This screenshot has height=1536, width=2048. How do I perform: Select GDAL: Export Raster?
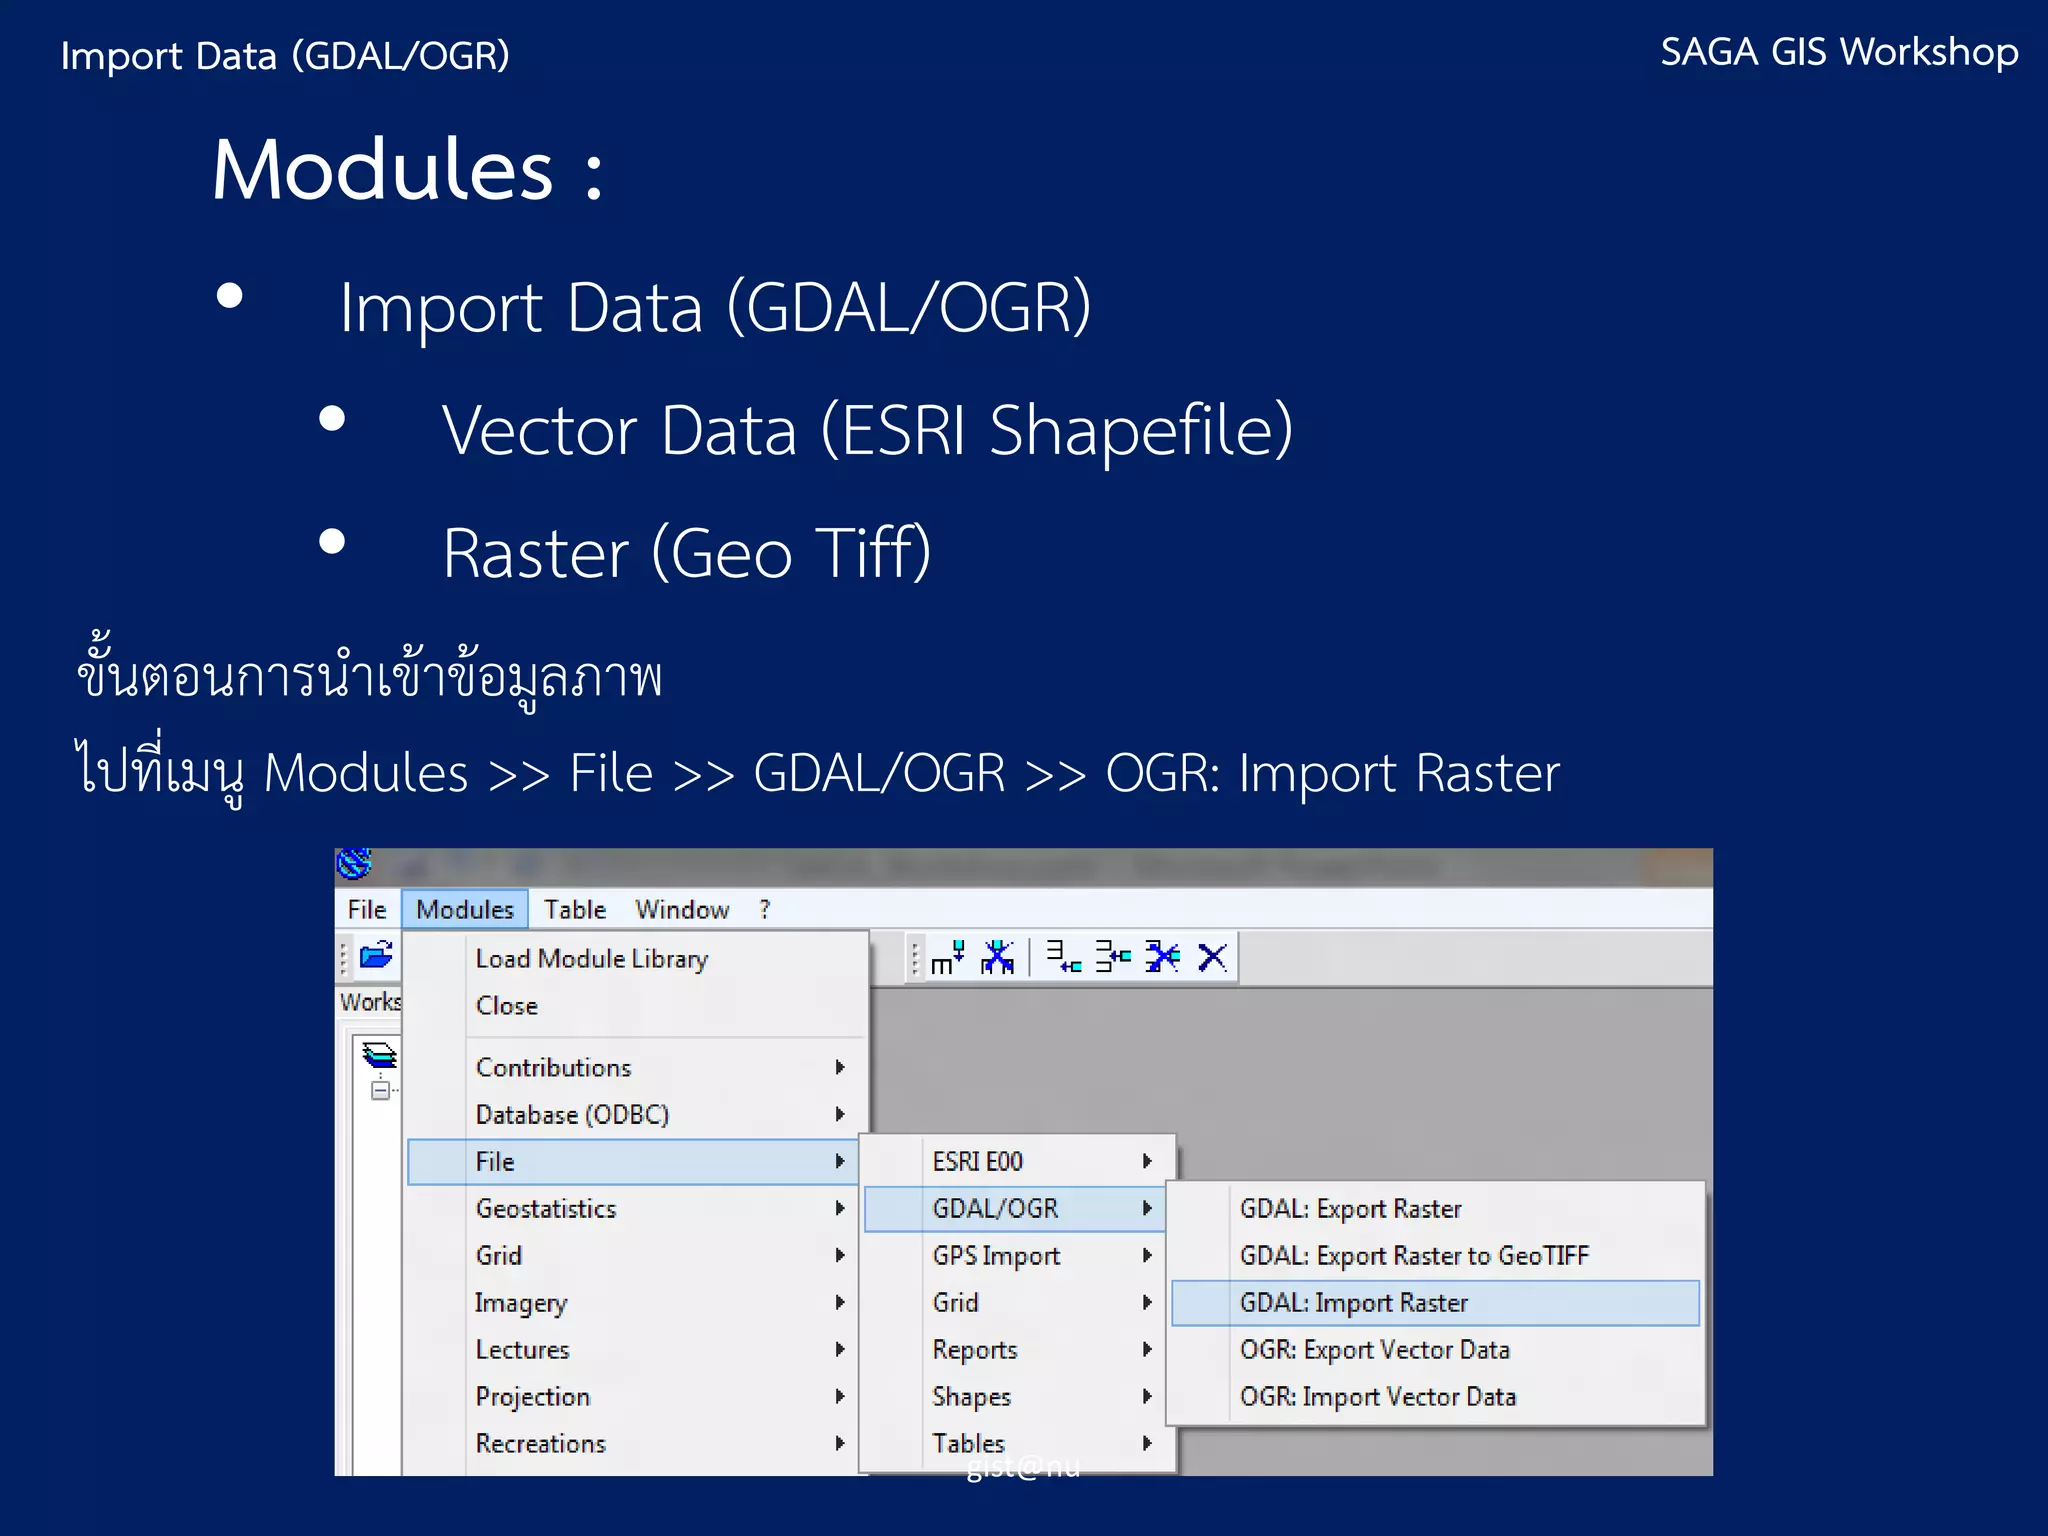(x=1435, y=1208)
